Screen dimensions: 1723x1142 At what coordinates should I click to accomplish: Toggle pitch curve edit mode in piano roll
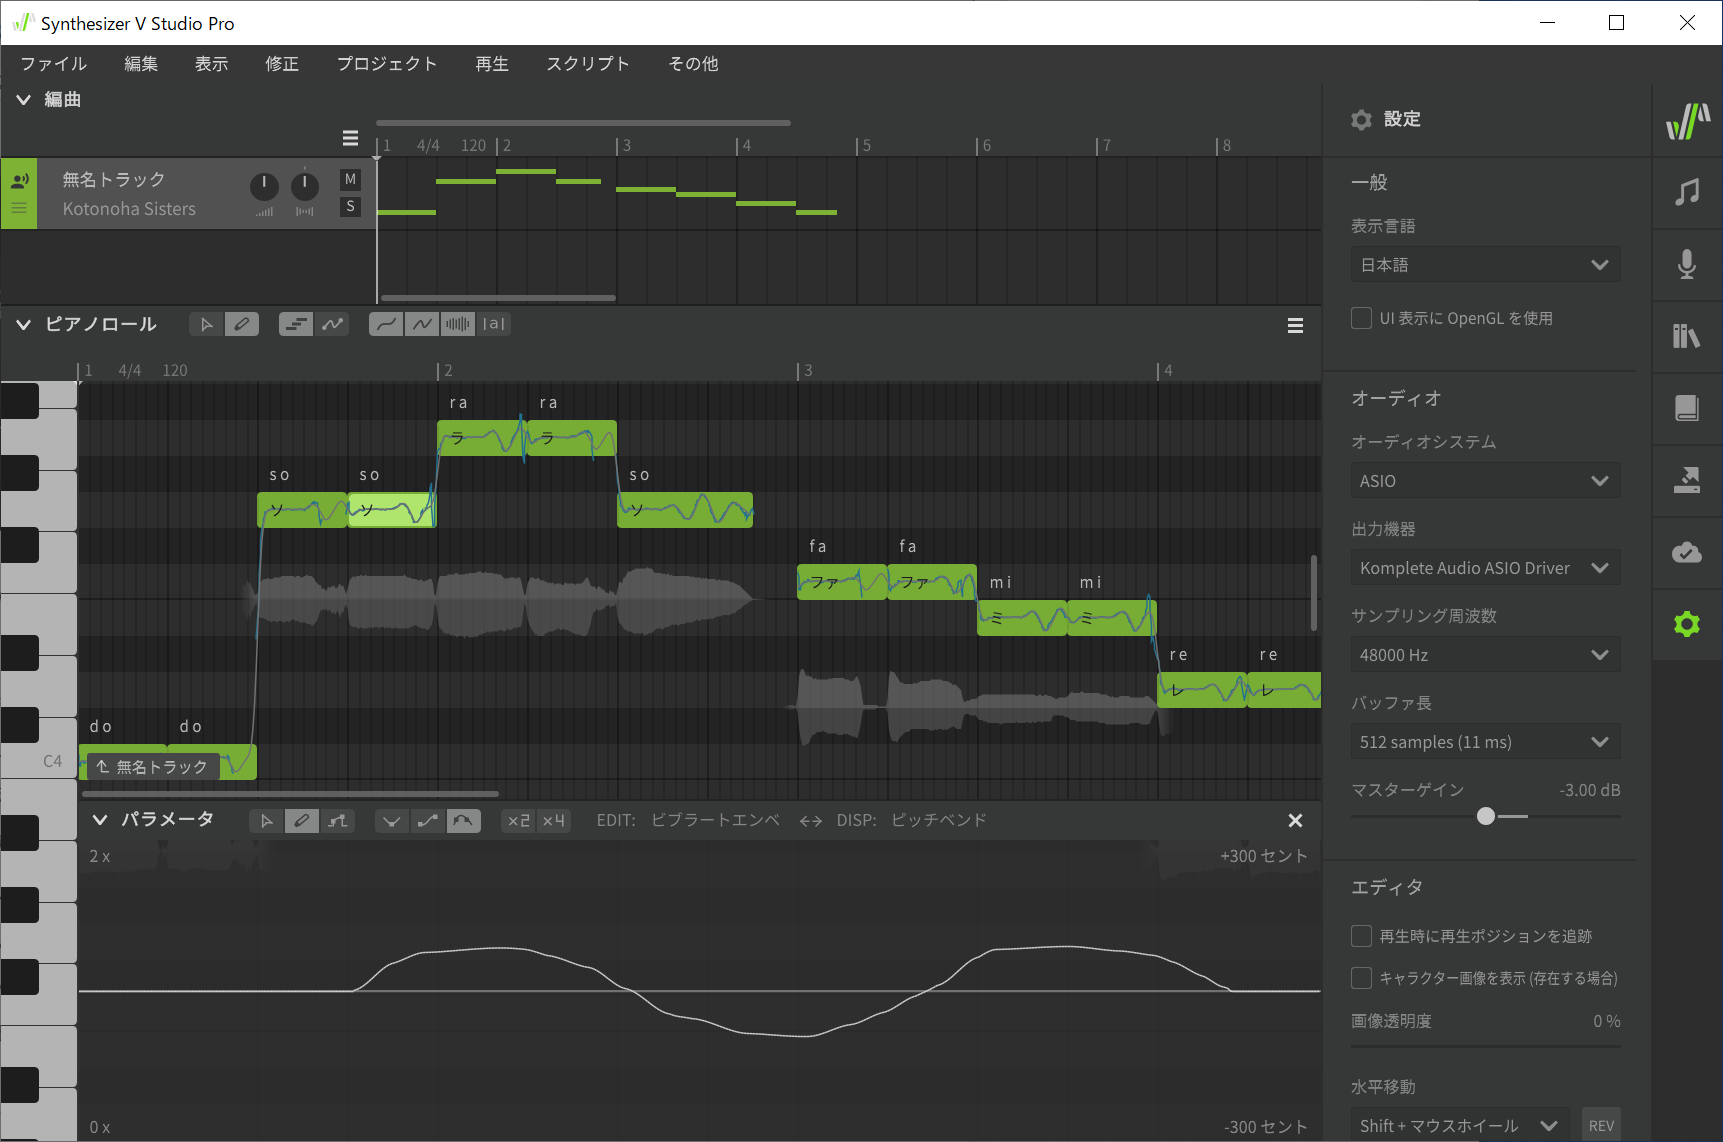click(x=332, y=324)
